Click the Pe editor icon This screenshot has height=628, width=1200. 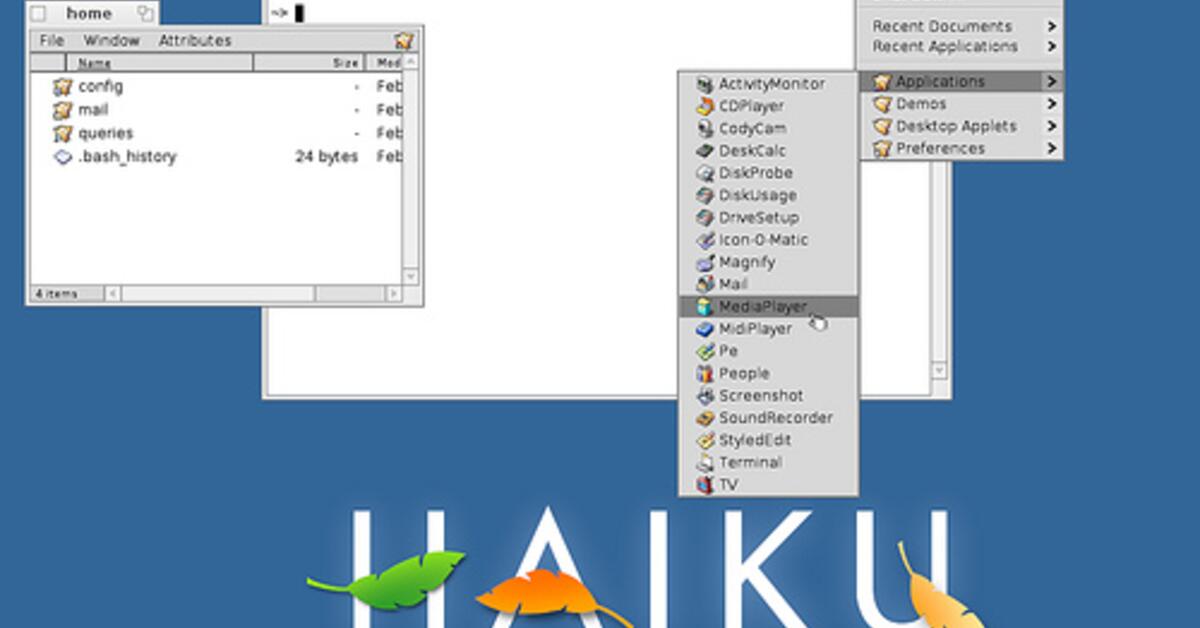click(704, 351)
